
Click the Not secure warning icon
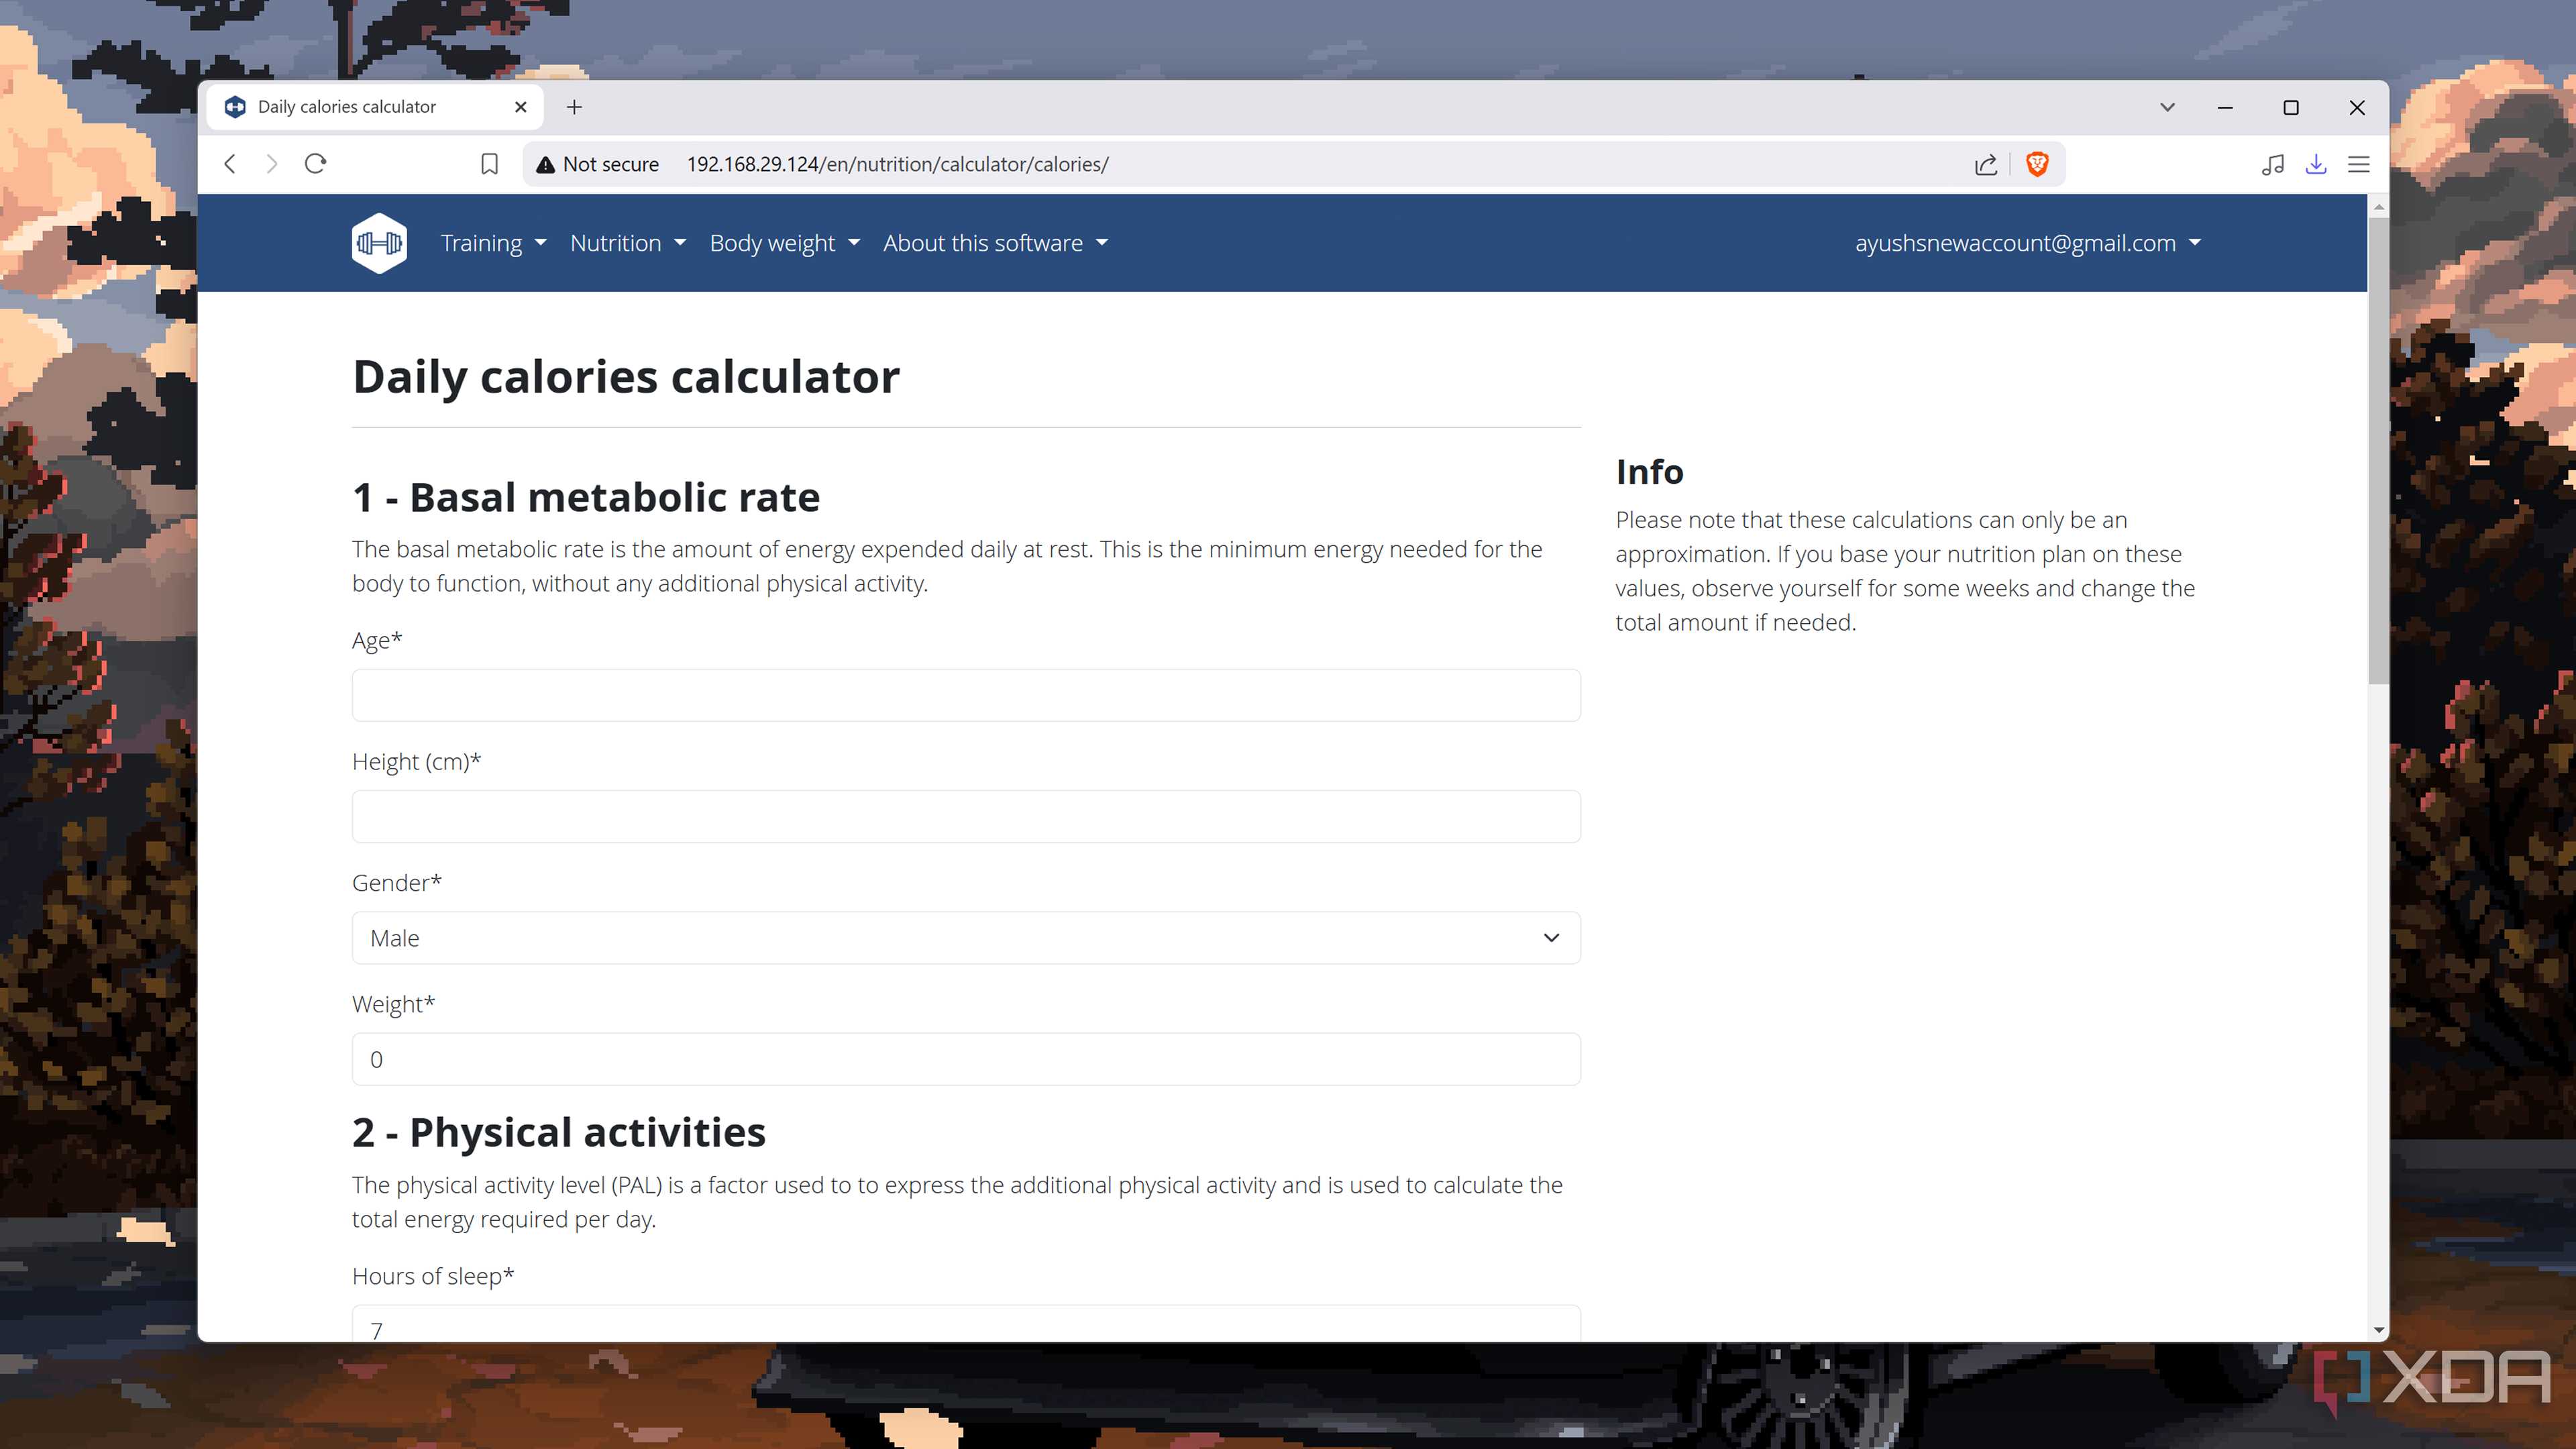(x=545, y=165)
